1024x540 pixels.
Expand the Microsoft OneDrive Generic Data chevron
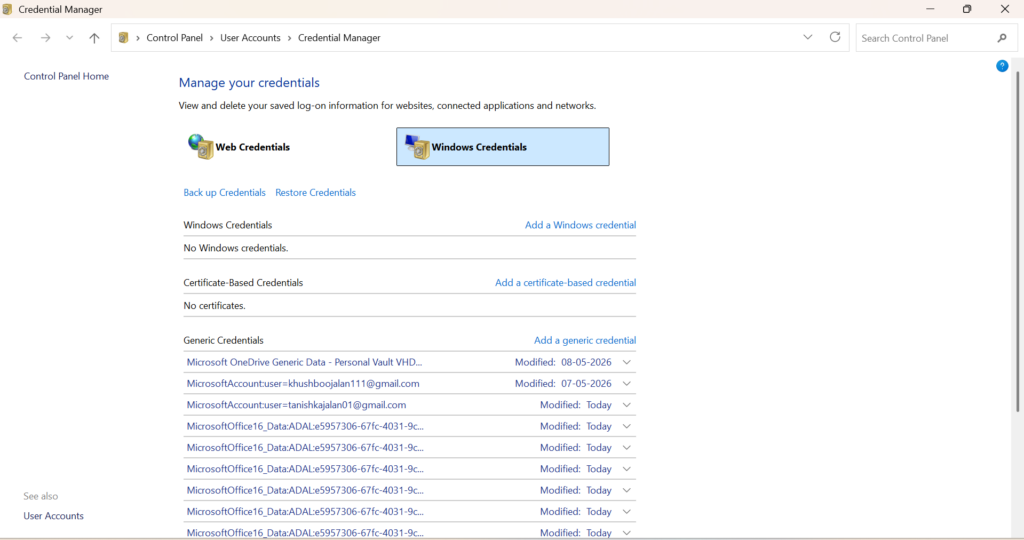click(x=626, y=362)
